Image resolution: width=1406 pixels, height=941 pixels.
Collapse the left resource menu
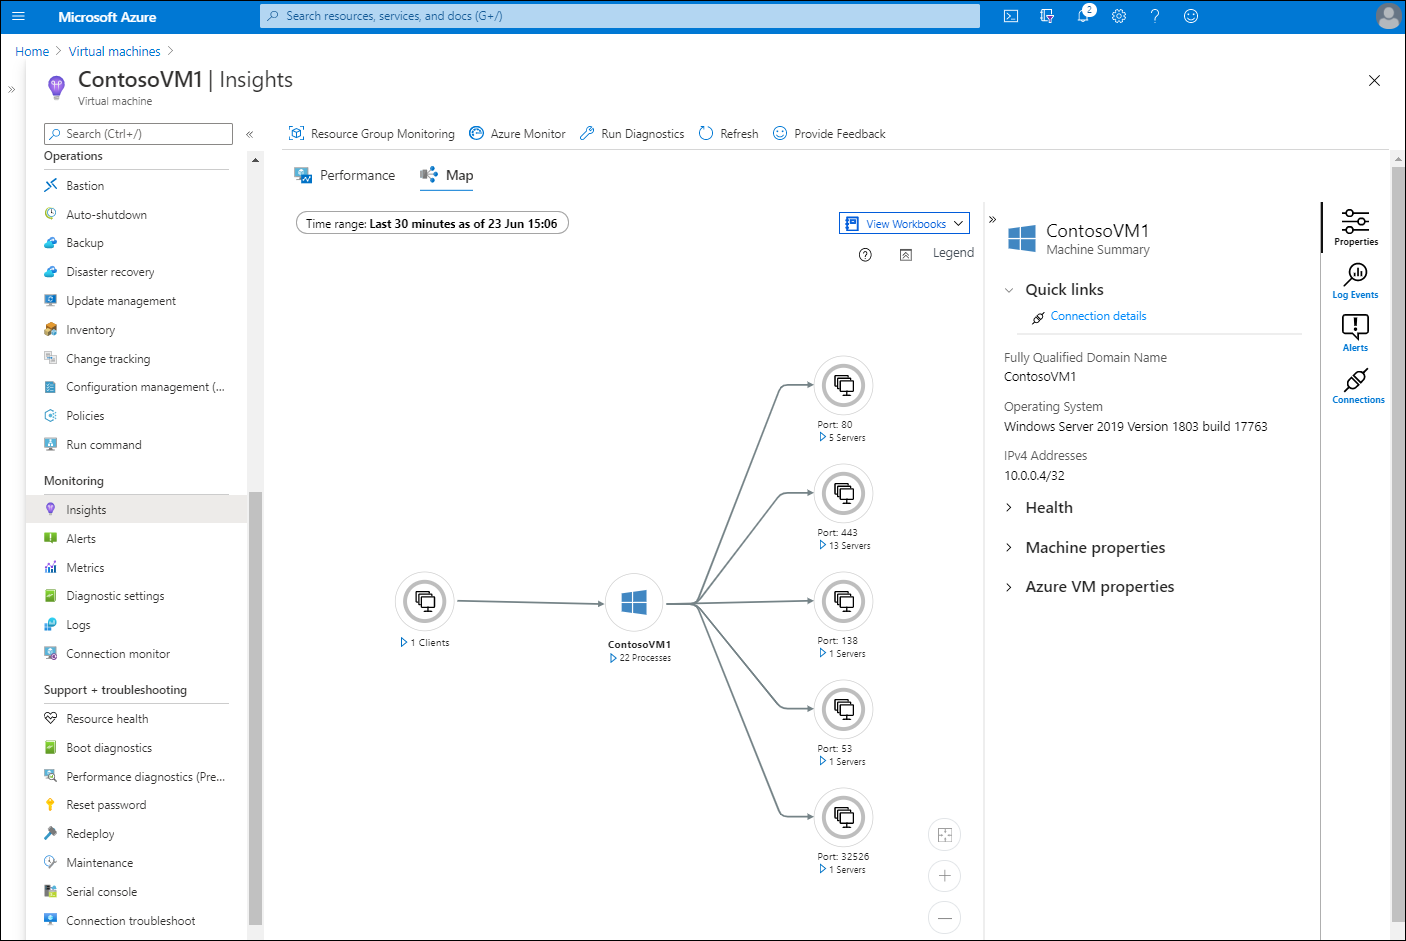(250, 134)
